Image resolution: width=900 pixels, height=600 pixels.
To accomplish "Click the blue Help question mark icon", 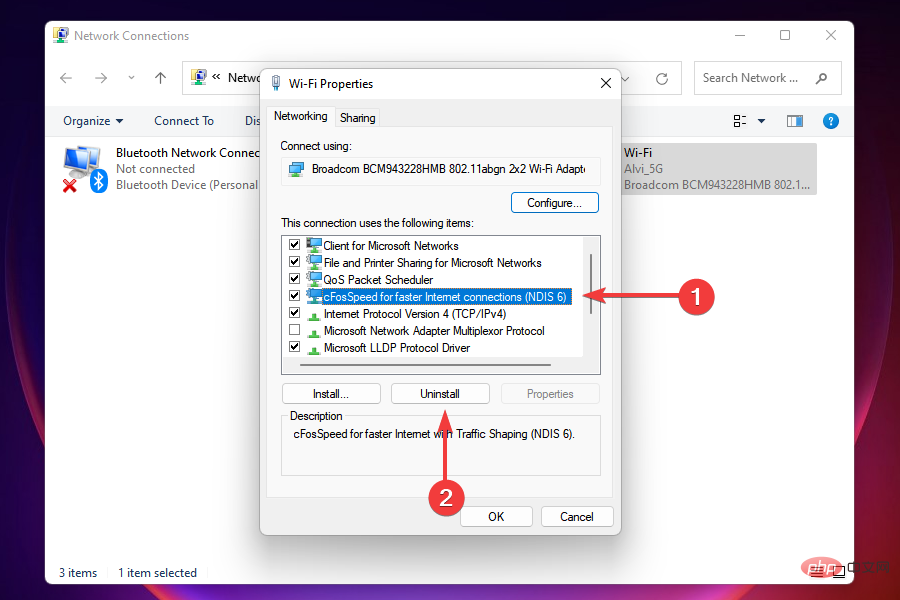I will tap(831, 120).
